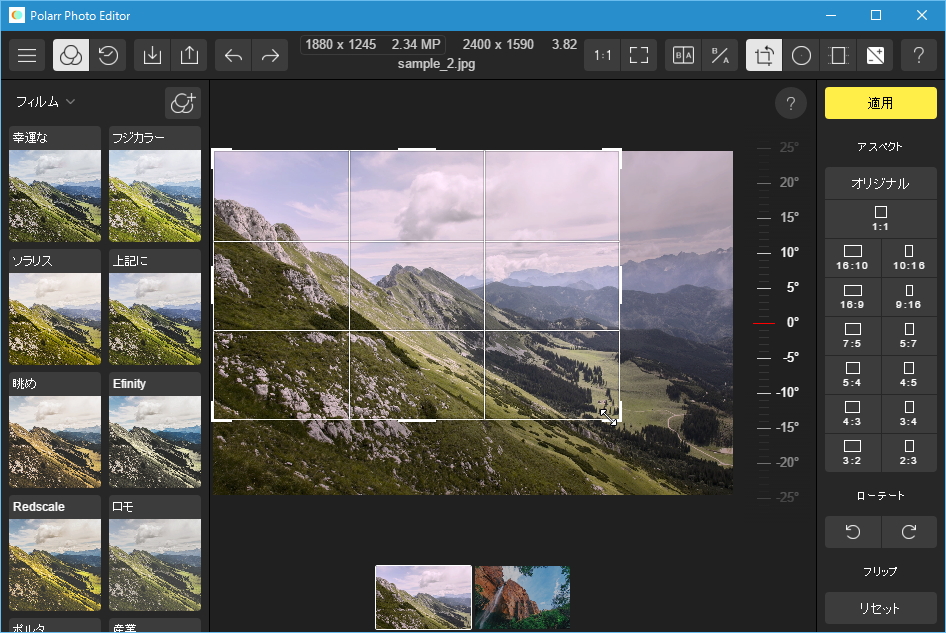Apply the フジカラー film filter

pos(155,184)
